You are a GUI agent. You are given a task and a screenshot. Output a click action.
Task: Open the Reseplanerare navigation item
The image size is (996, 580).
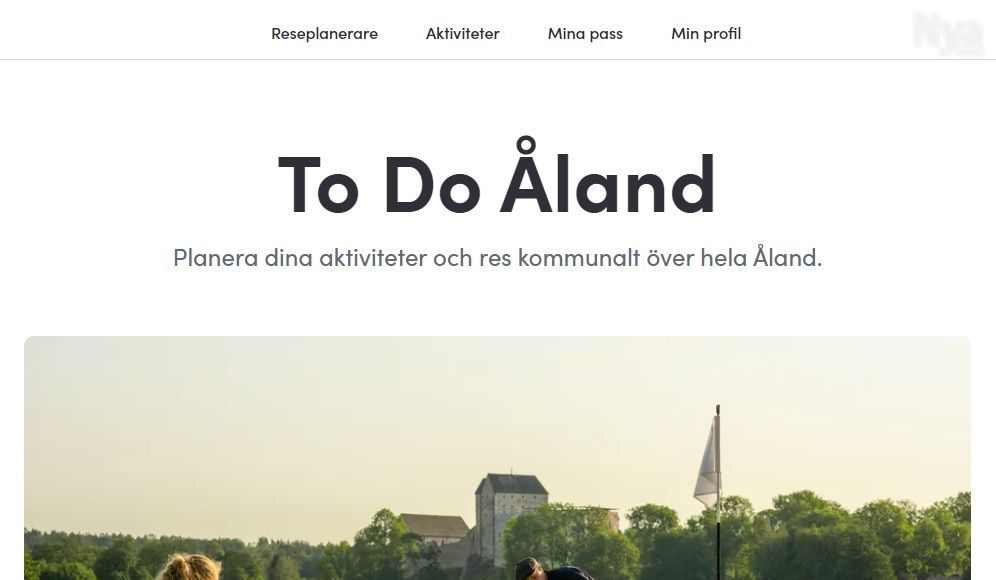coord(324,34)
